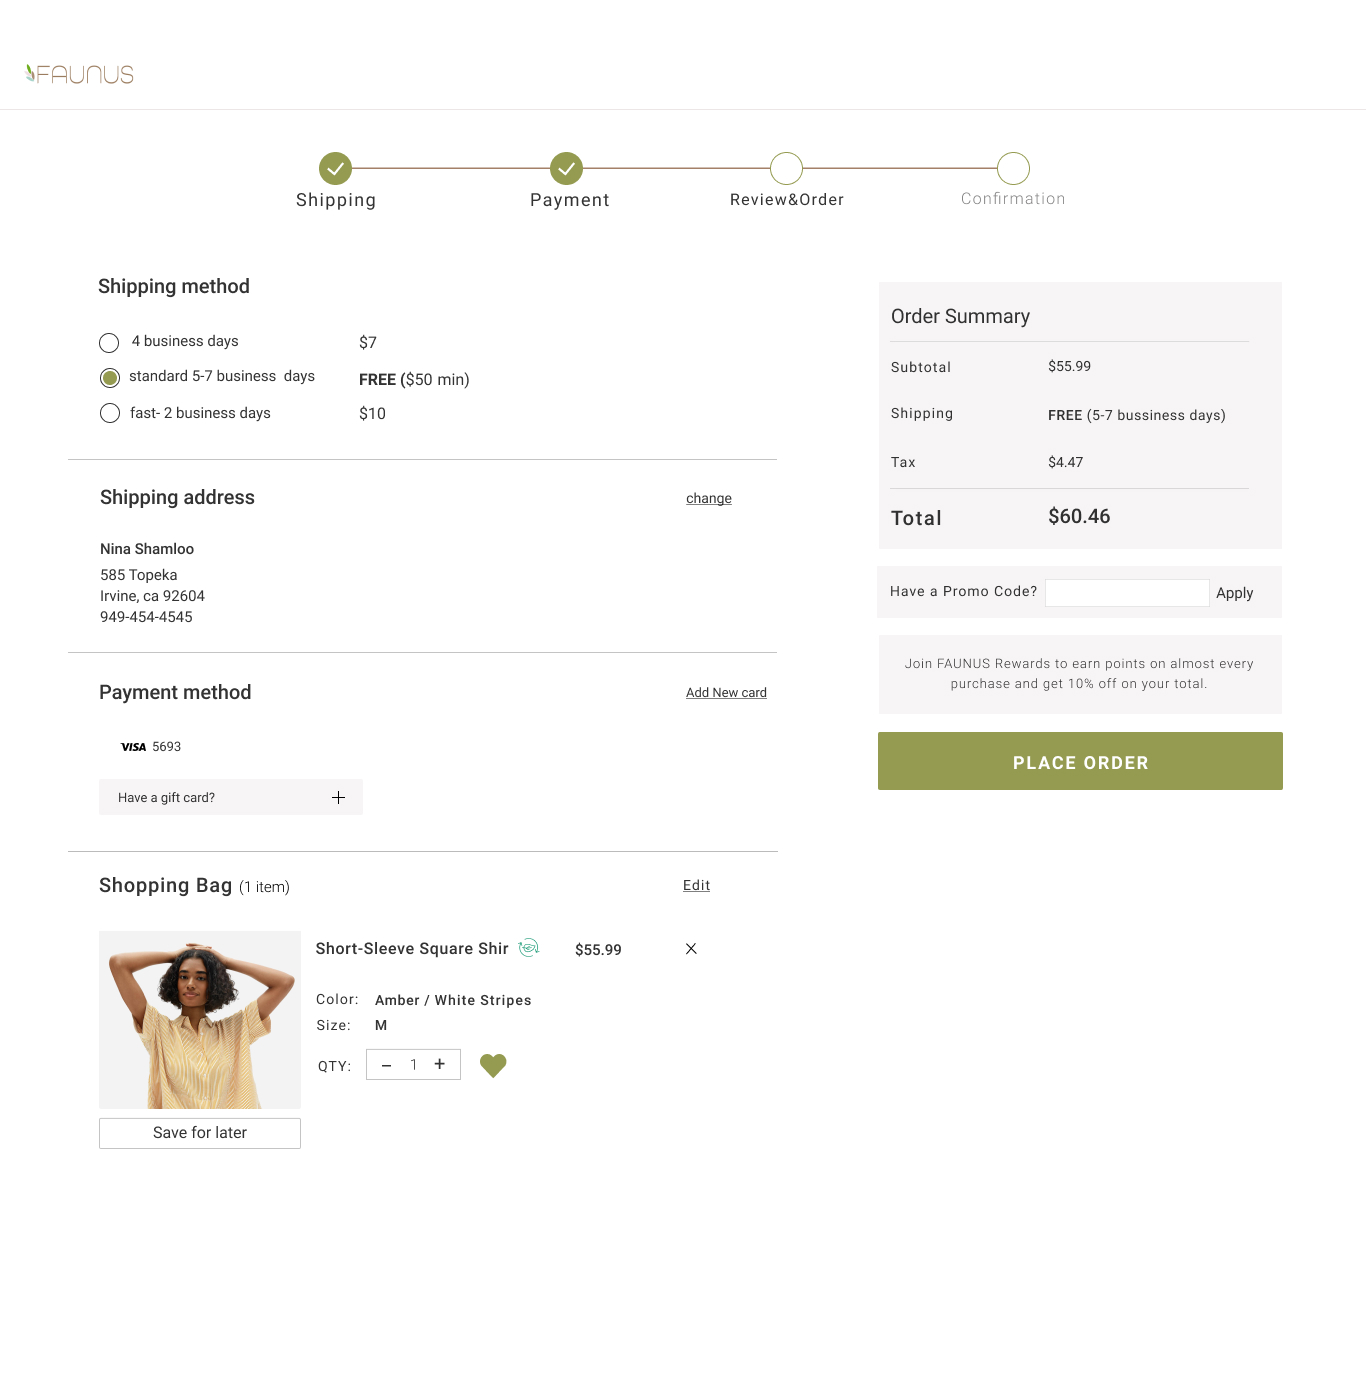Image resolution: width=1366 pixels, height=1385 pixels.
Task: Click the Shipping step checkmark circle
Action: point(335,169)
